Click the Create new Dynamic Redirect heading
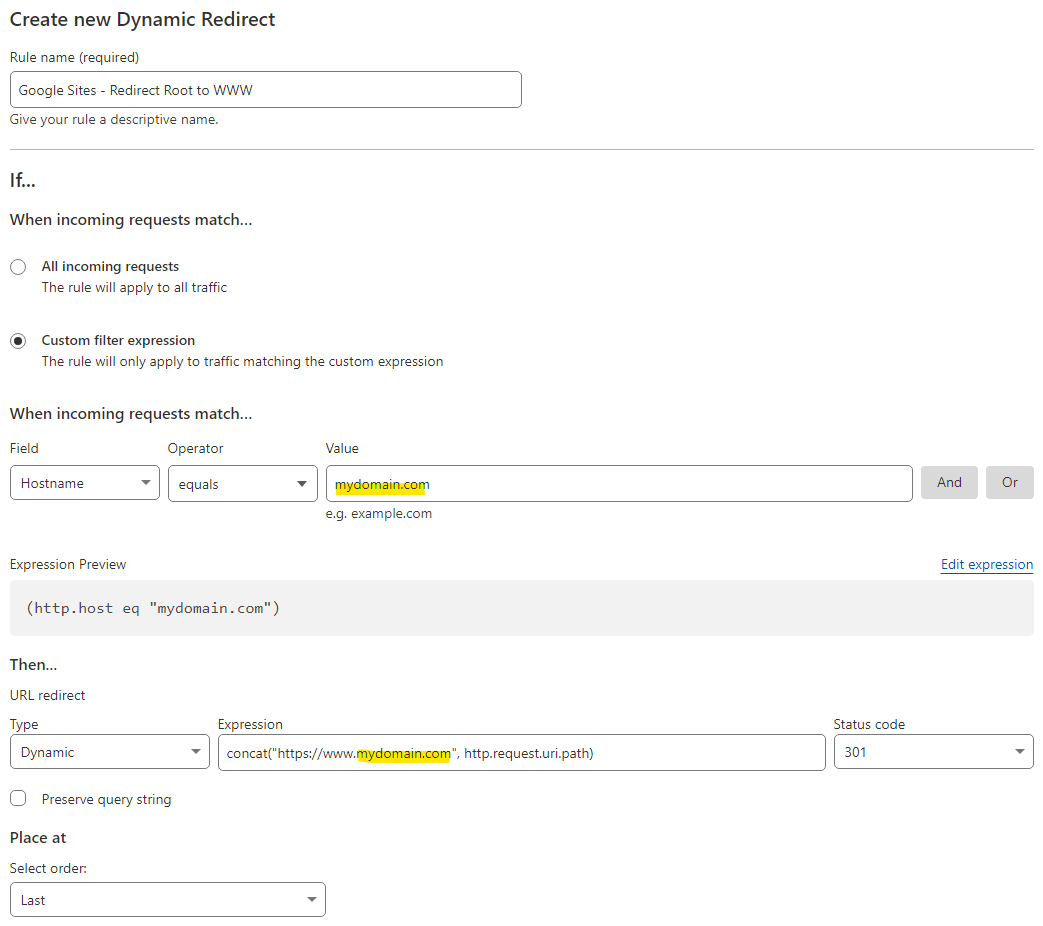1043x926 pixels. point(142,19)
